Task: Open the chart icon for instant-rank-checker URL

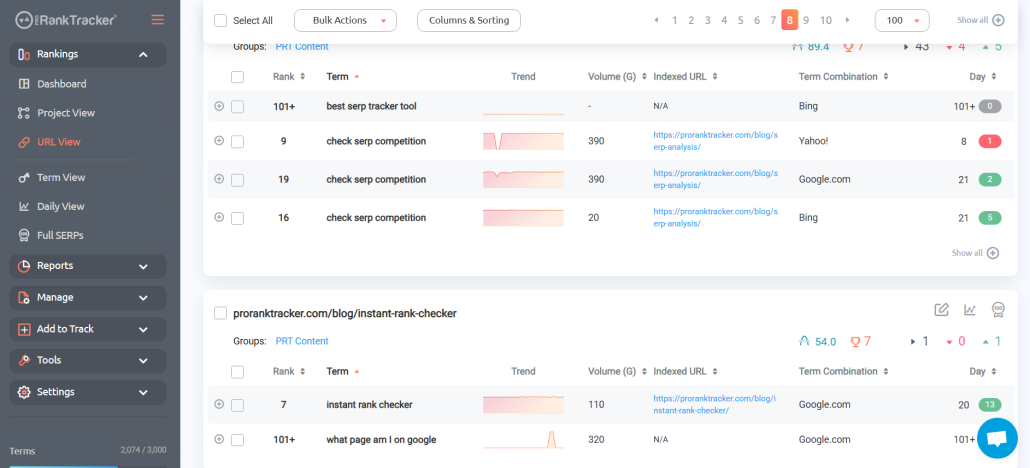Action: [970, 310]
